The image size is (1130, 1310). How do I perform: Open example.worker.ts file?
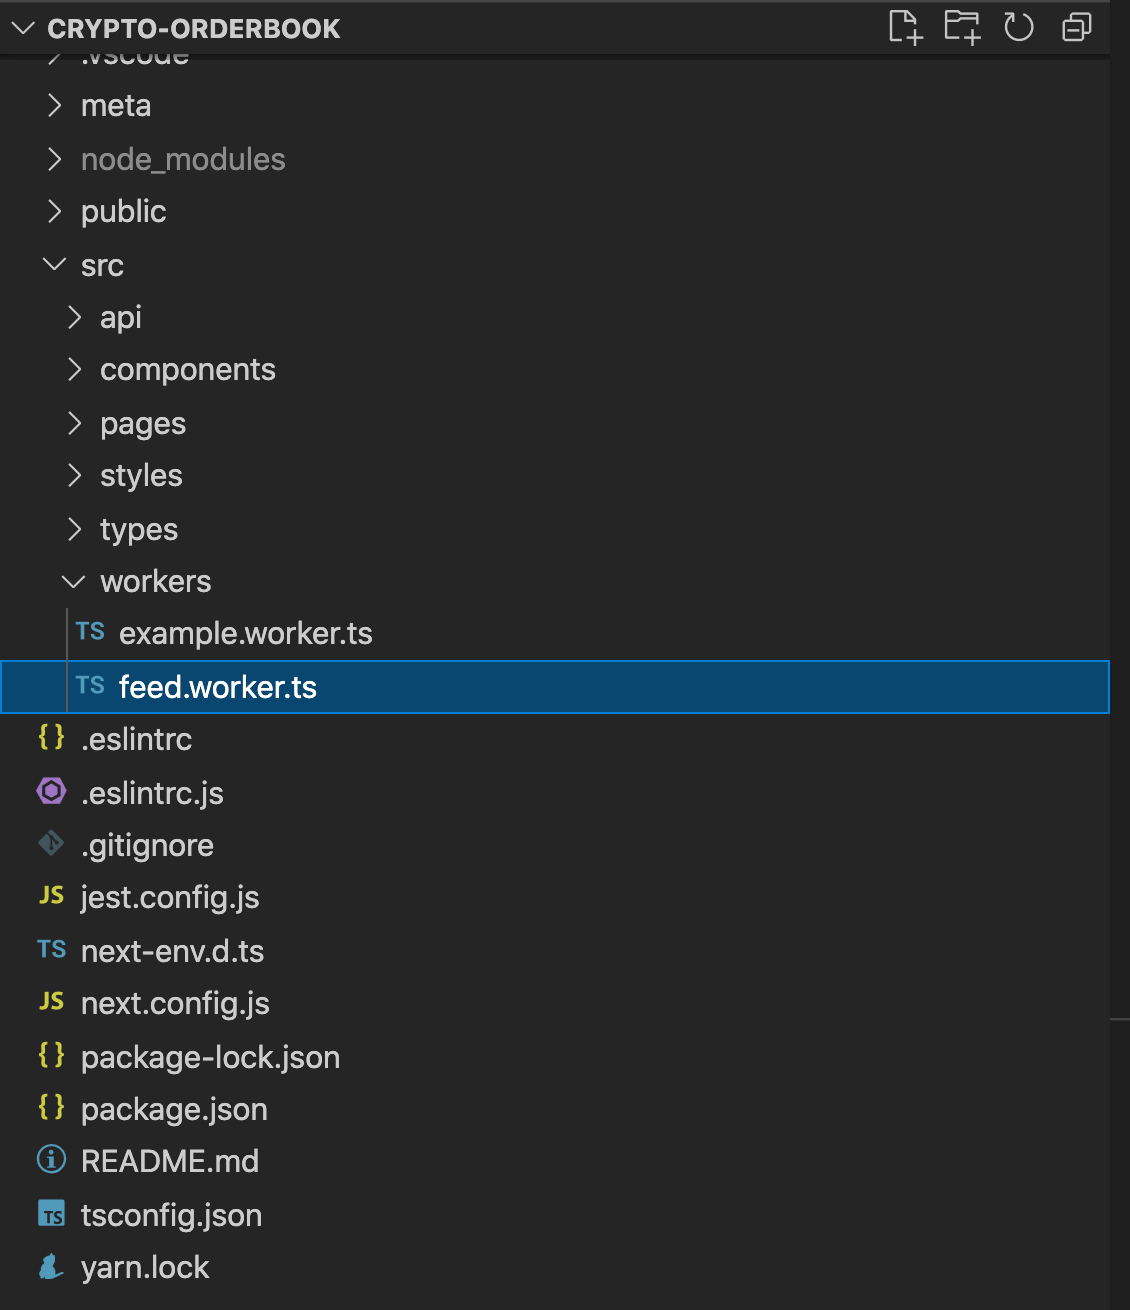pyautogui.click(x=555, y=634)
